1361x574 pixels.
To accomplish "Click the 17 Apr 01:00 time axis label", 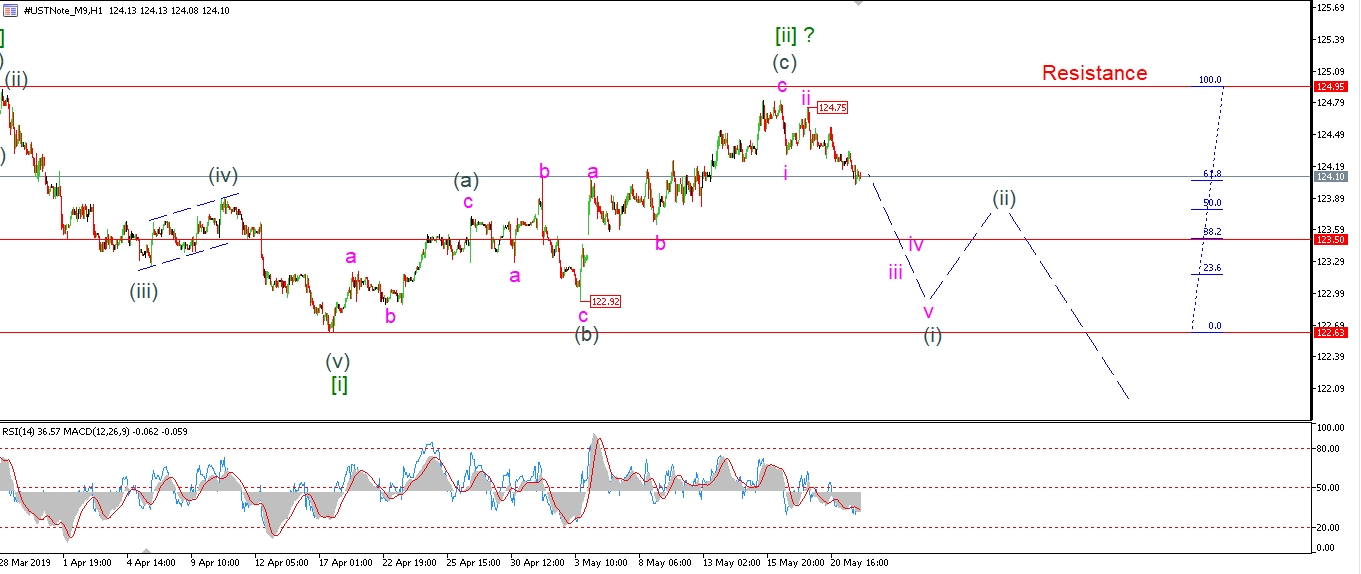I will (x=345, y=562).
